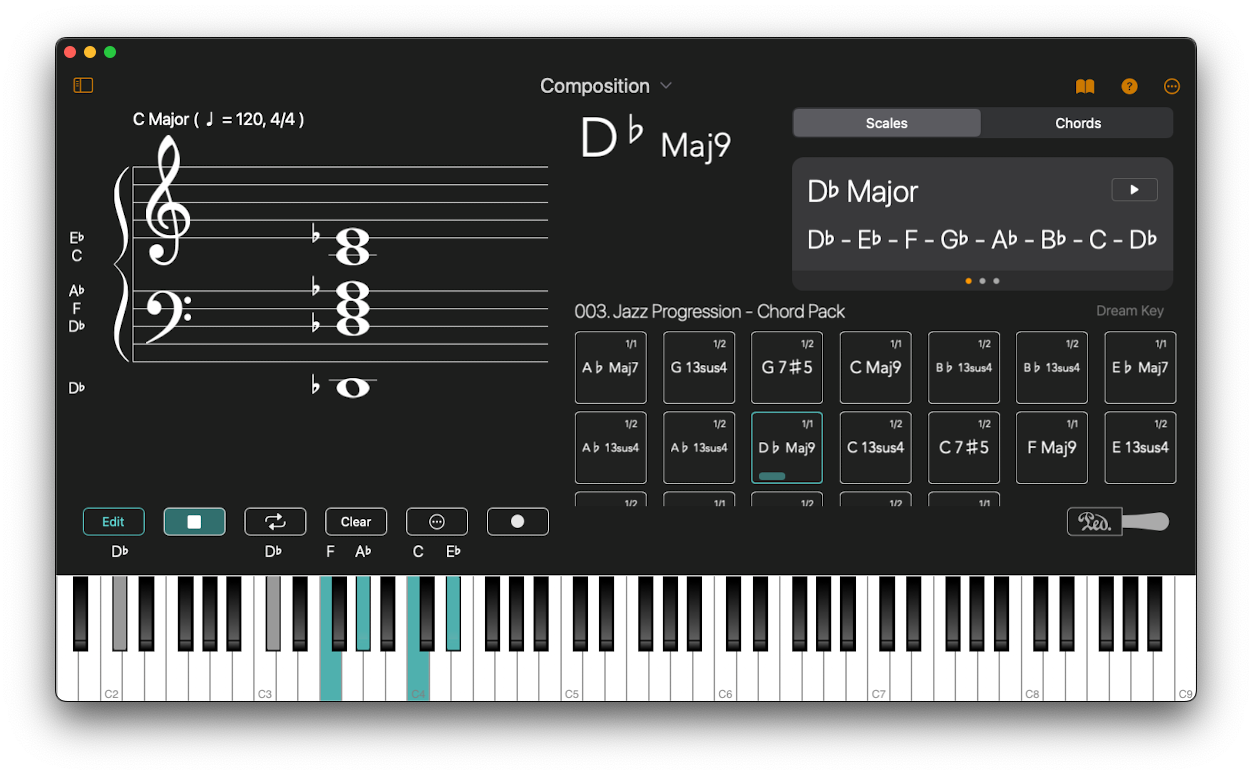Toggle the sustain Ped. pedal
The image size is (1252, 775).
click(1118, 522)
